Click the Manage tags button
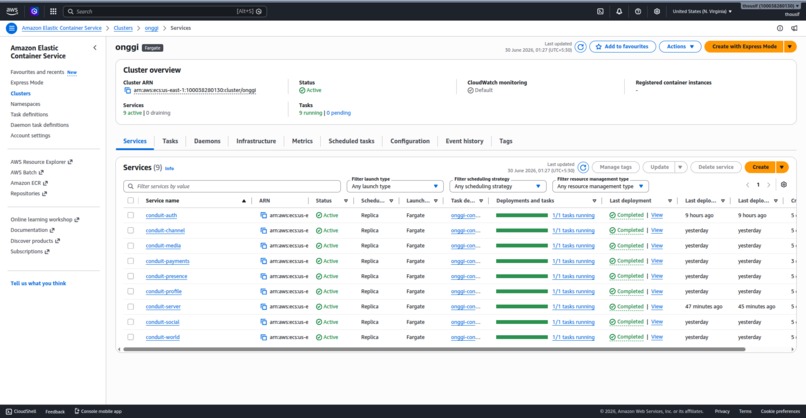 pos(616,167)
